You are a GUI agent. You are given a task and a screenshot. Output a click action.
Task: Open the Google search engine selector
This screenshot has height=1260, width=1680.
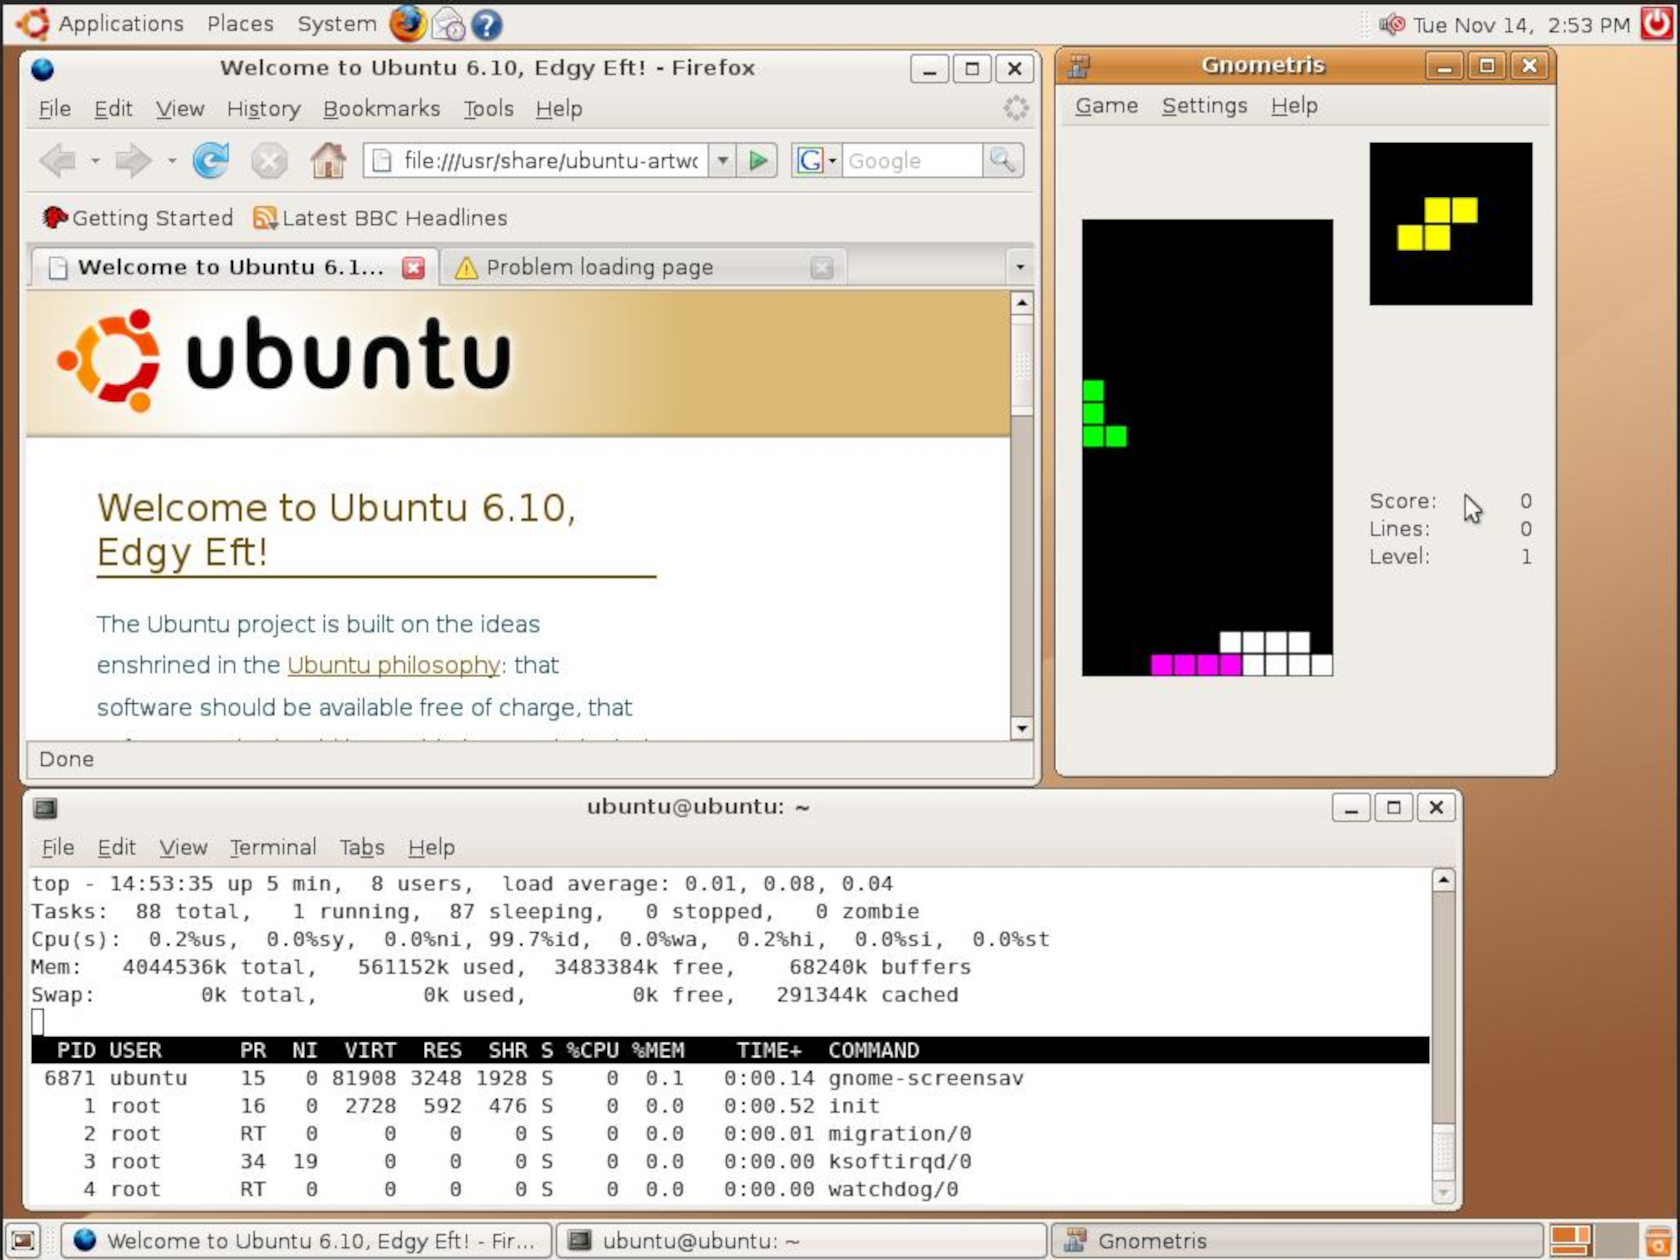pyautogui.click(x=816, y=160)
